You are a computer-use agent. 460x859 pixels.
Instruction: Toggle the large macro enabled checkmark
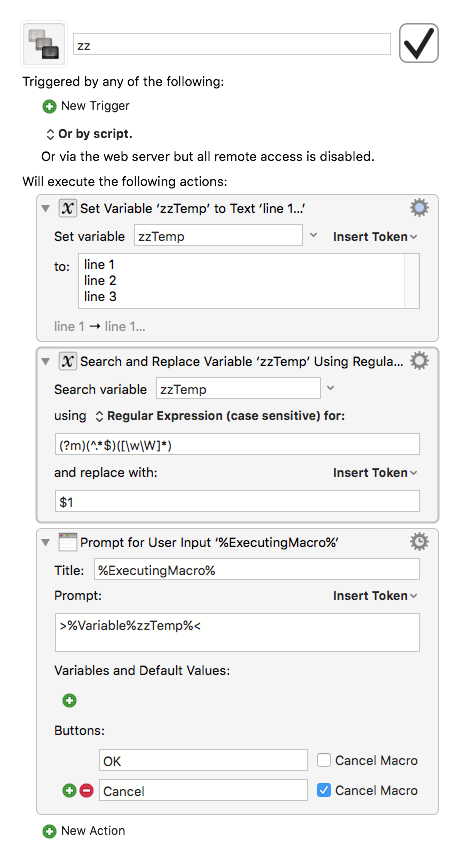pyautogui.click(x=419, y=43)
